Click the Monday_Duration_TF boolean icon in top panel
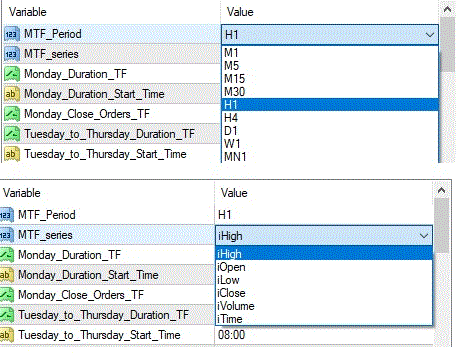456x360 pixels. [x=12, y=74]
